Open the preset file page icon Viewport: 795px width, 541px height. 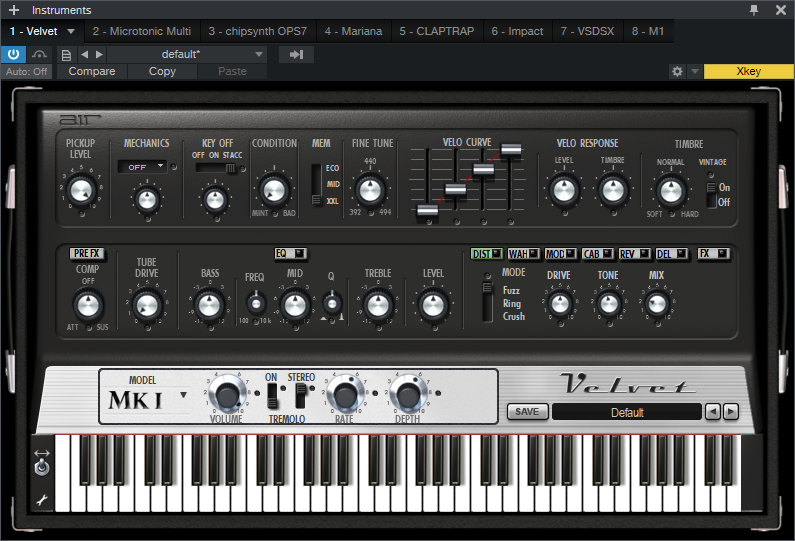(x=66, y=55)
